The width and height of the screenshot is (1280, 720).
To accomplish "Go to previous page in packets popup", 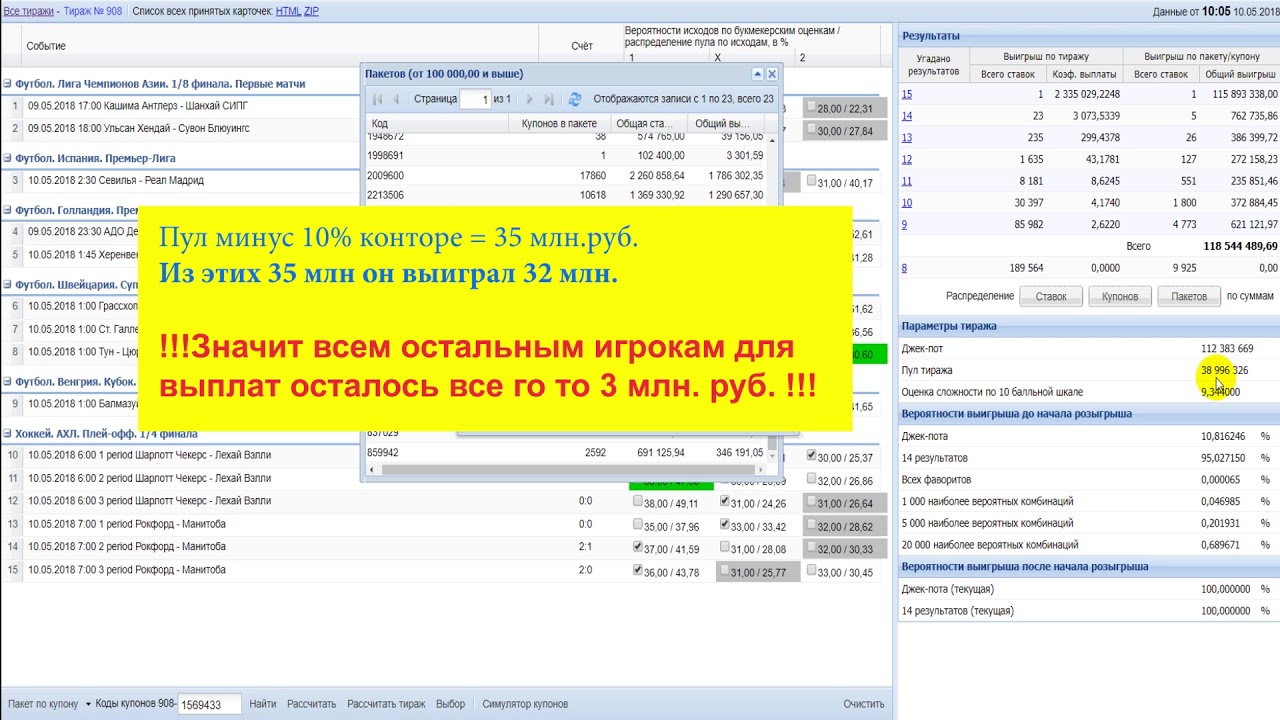I will point(397,99).
